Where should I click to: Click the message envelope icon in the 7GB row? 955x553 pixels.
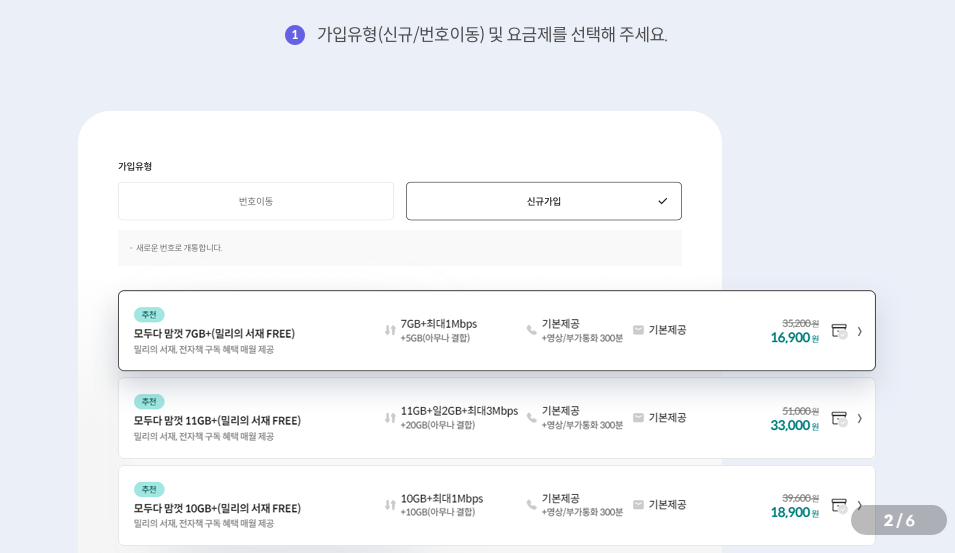[x=638, y=330]
